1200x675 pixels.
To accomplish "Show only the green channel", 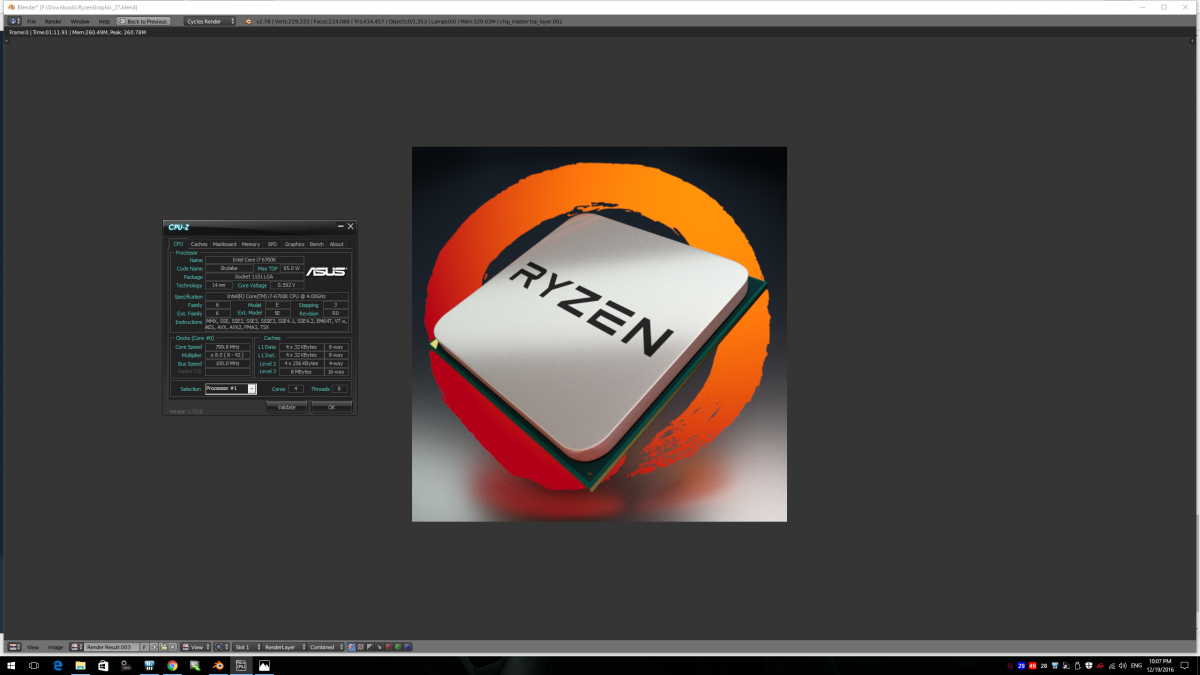I will [x=398, y=647].
